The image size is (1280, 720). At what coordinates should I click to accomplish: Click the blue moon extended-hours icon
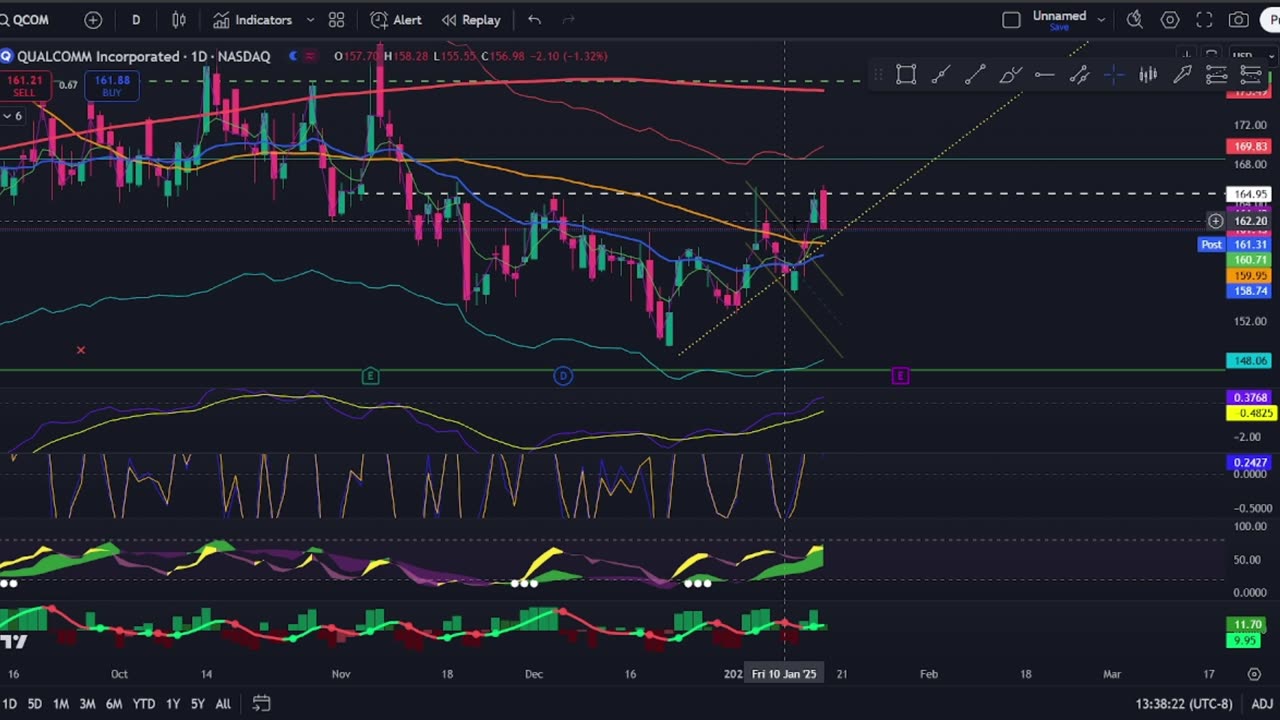[x=293, y=56]
